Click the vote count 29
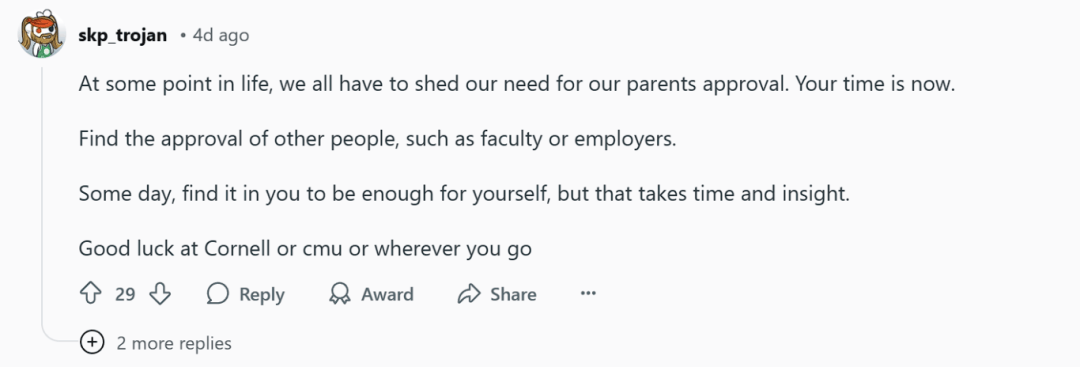The height and width of the screenshot is (367, 1080). click(125, 295)
